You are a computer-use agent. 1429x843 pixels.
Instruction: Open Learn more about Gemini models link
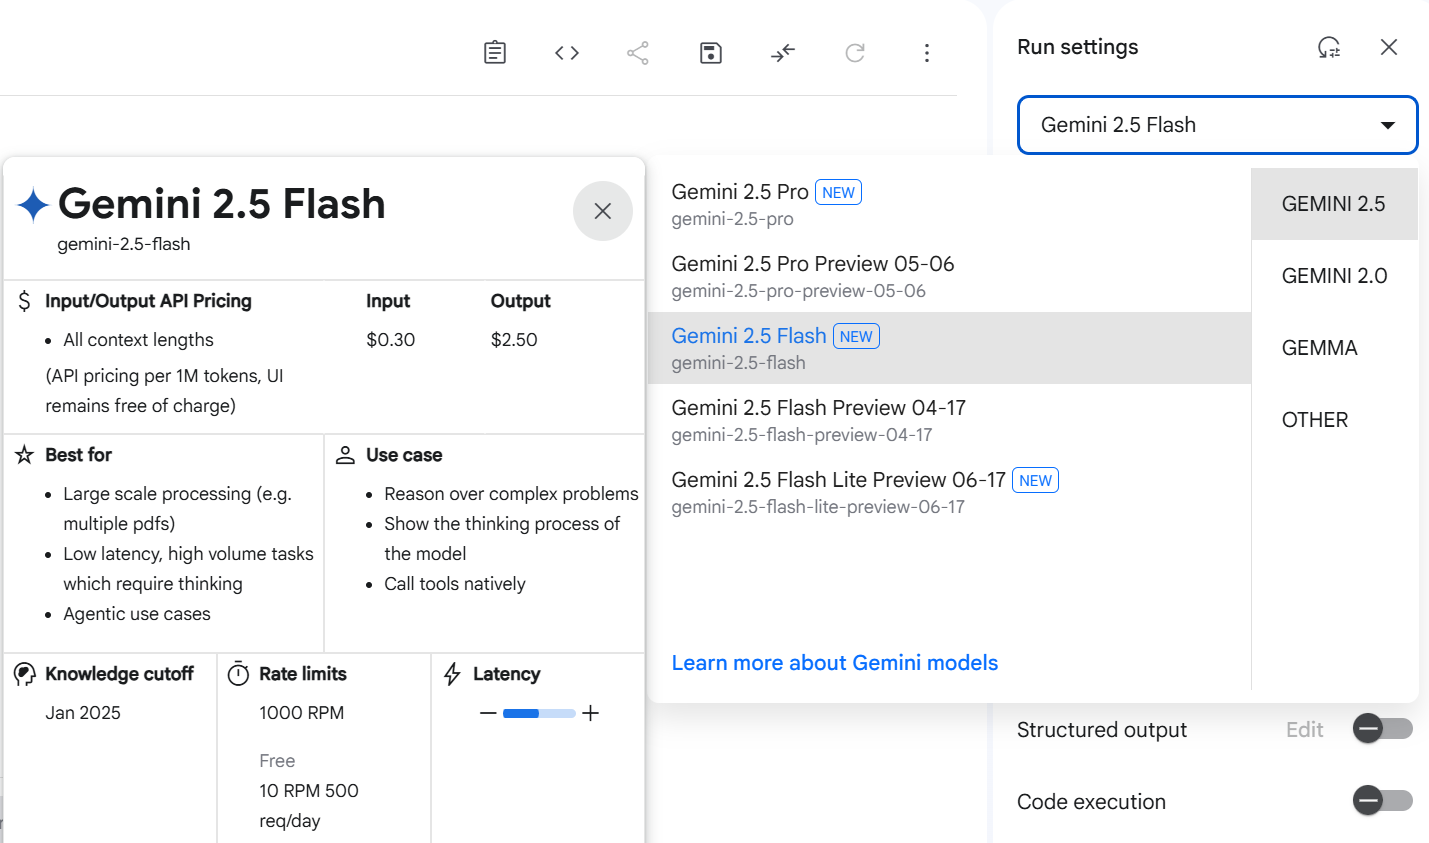835,663
